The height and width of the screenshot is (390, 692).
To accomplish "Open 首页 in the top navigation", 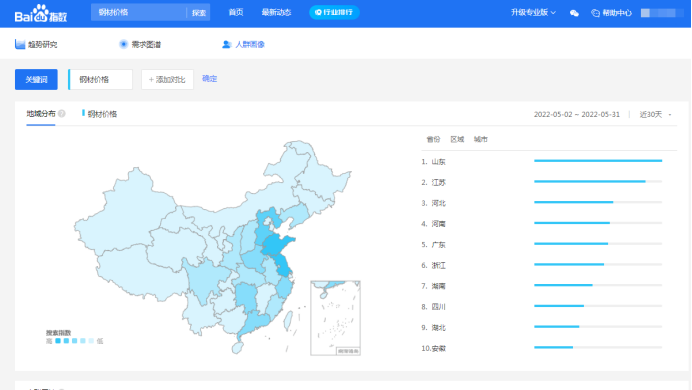I will pyautogui.click(x=236, y=12).
